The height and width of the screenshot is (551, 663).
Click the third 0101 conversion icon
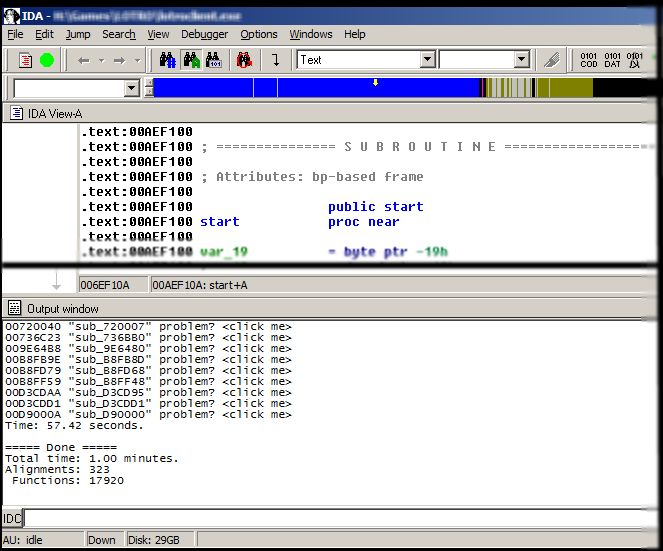pos(634,60)
